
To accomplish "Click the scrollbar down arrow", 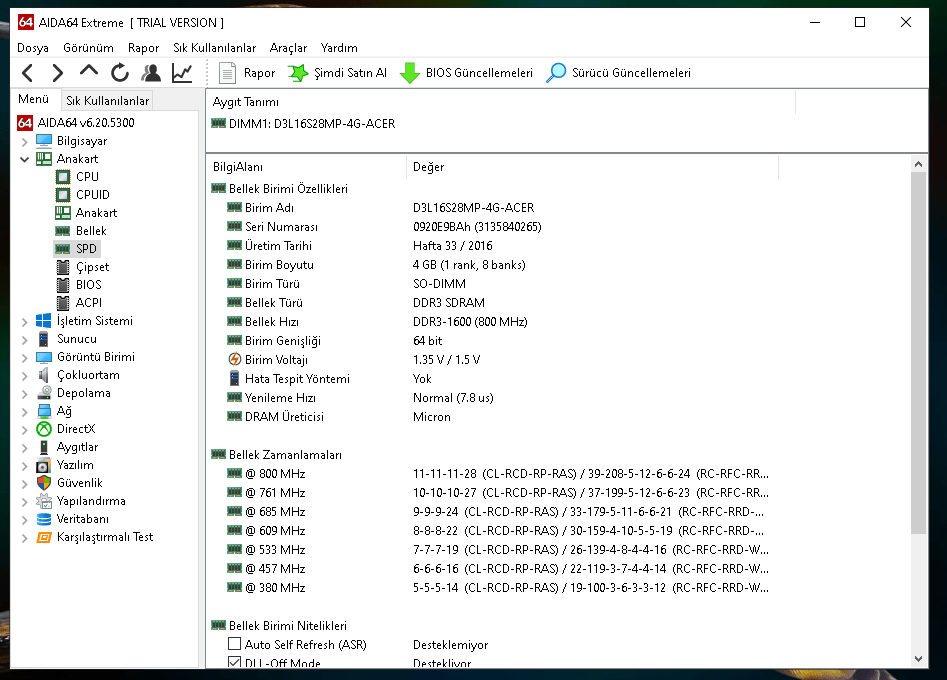I will tap(918, 659).
